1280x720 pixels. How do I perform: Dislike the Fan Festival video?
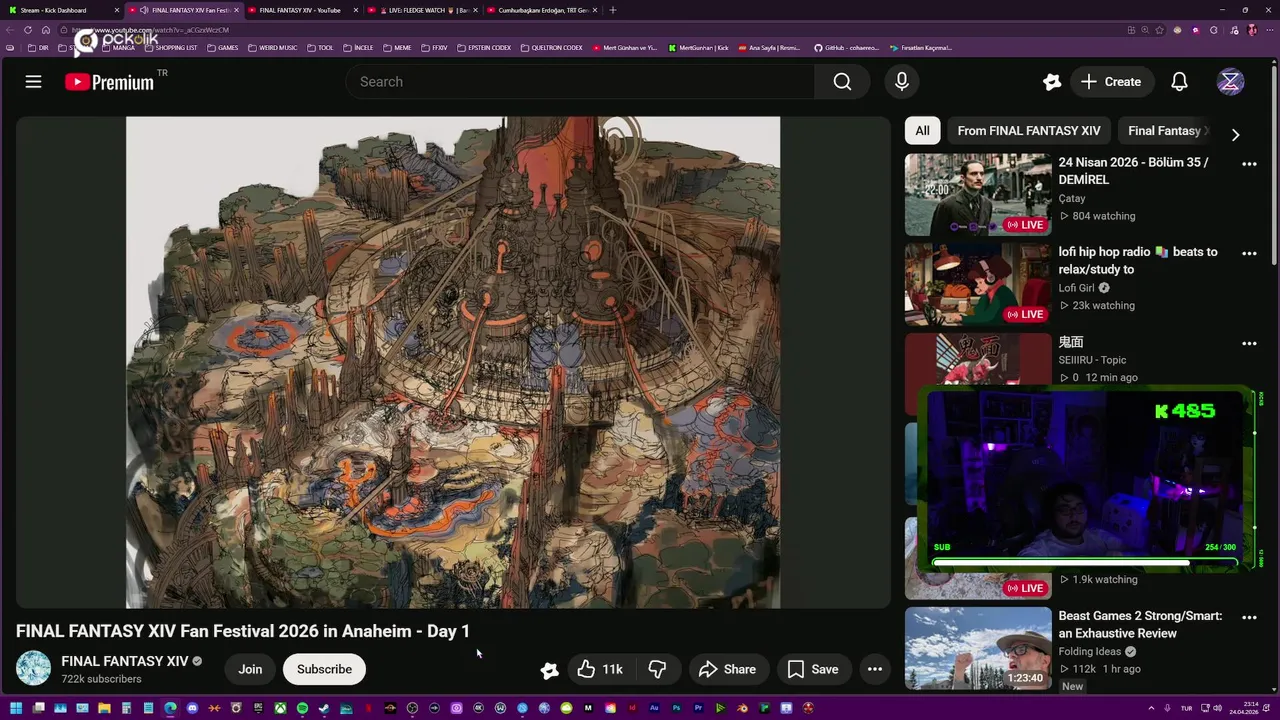657,669
